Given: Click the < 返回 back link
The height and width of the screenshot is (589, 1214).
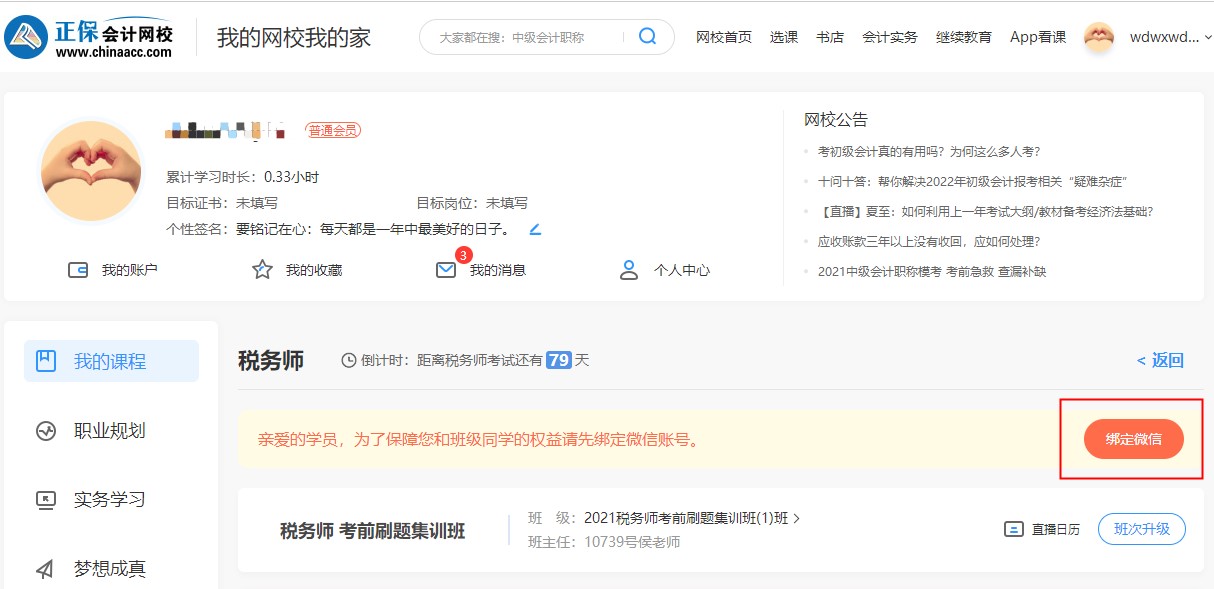Looking at the screenshot, I should coord(1160,361).
